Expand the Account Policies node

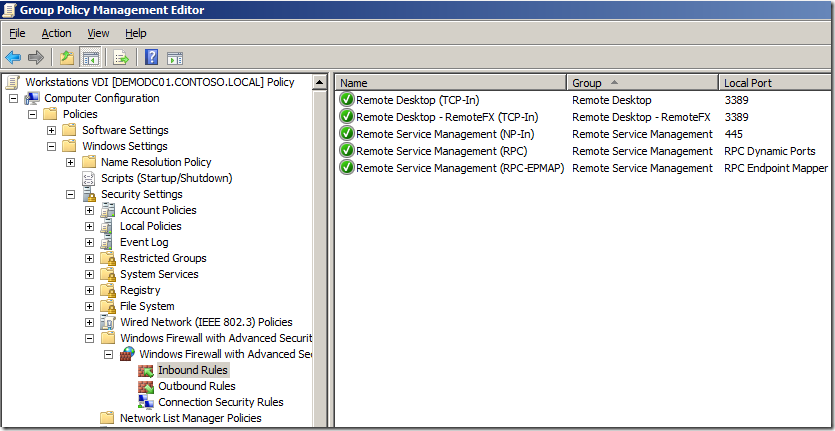(90, 210)
